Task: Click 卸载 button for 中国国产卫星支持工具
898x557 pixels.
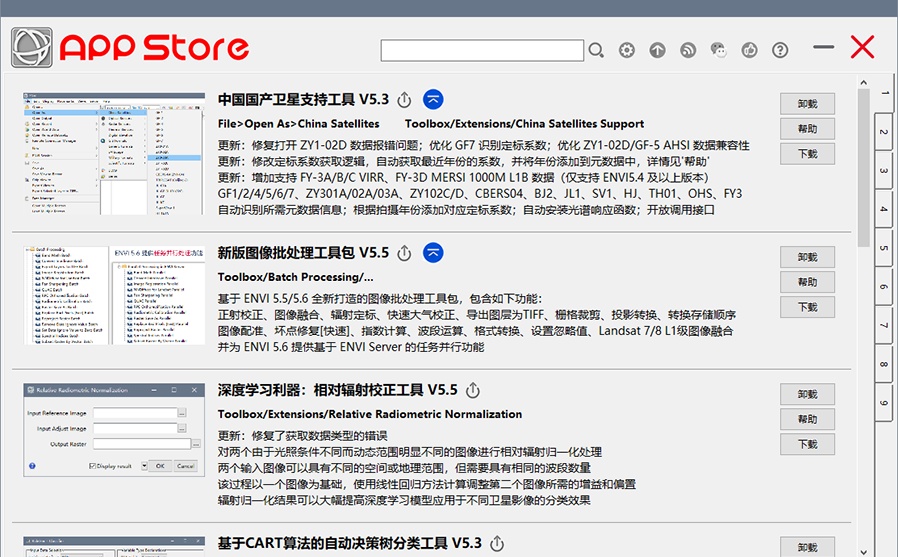Action: click(808, 104)
